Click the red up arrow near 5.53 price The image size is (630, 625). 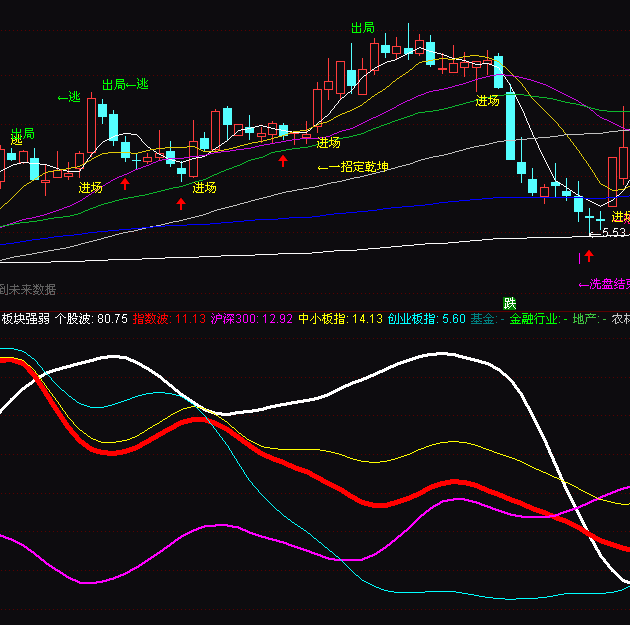tap(588, 256)
